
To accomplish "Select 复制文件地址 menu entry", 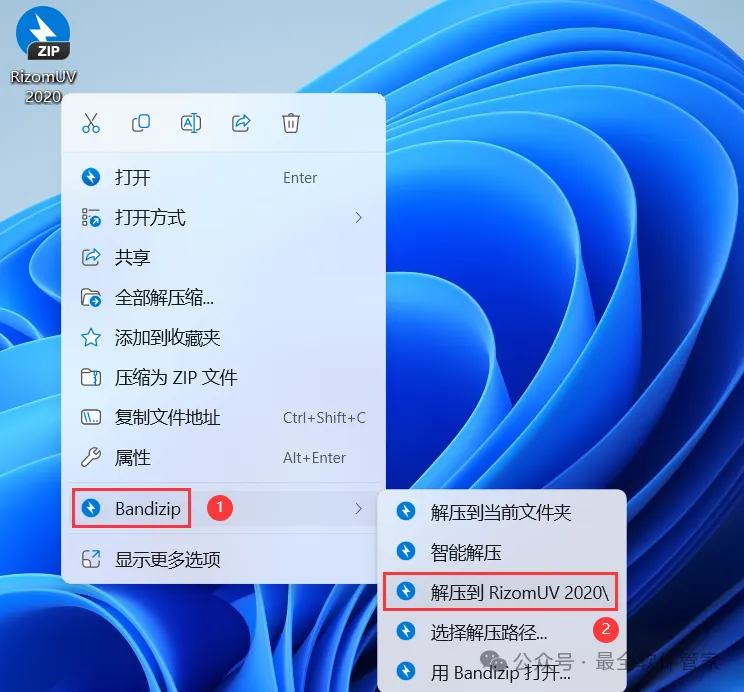I will pos(223,418).
